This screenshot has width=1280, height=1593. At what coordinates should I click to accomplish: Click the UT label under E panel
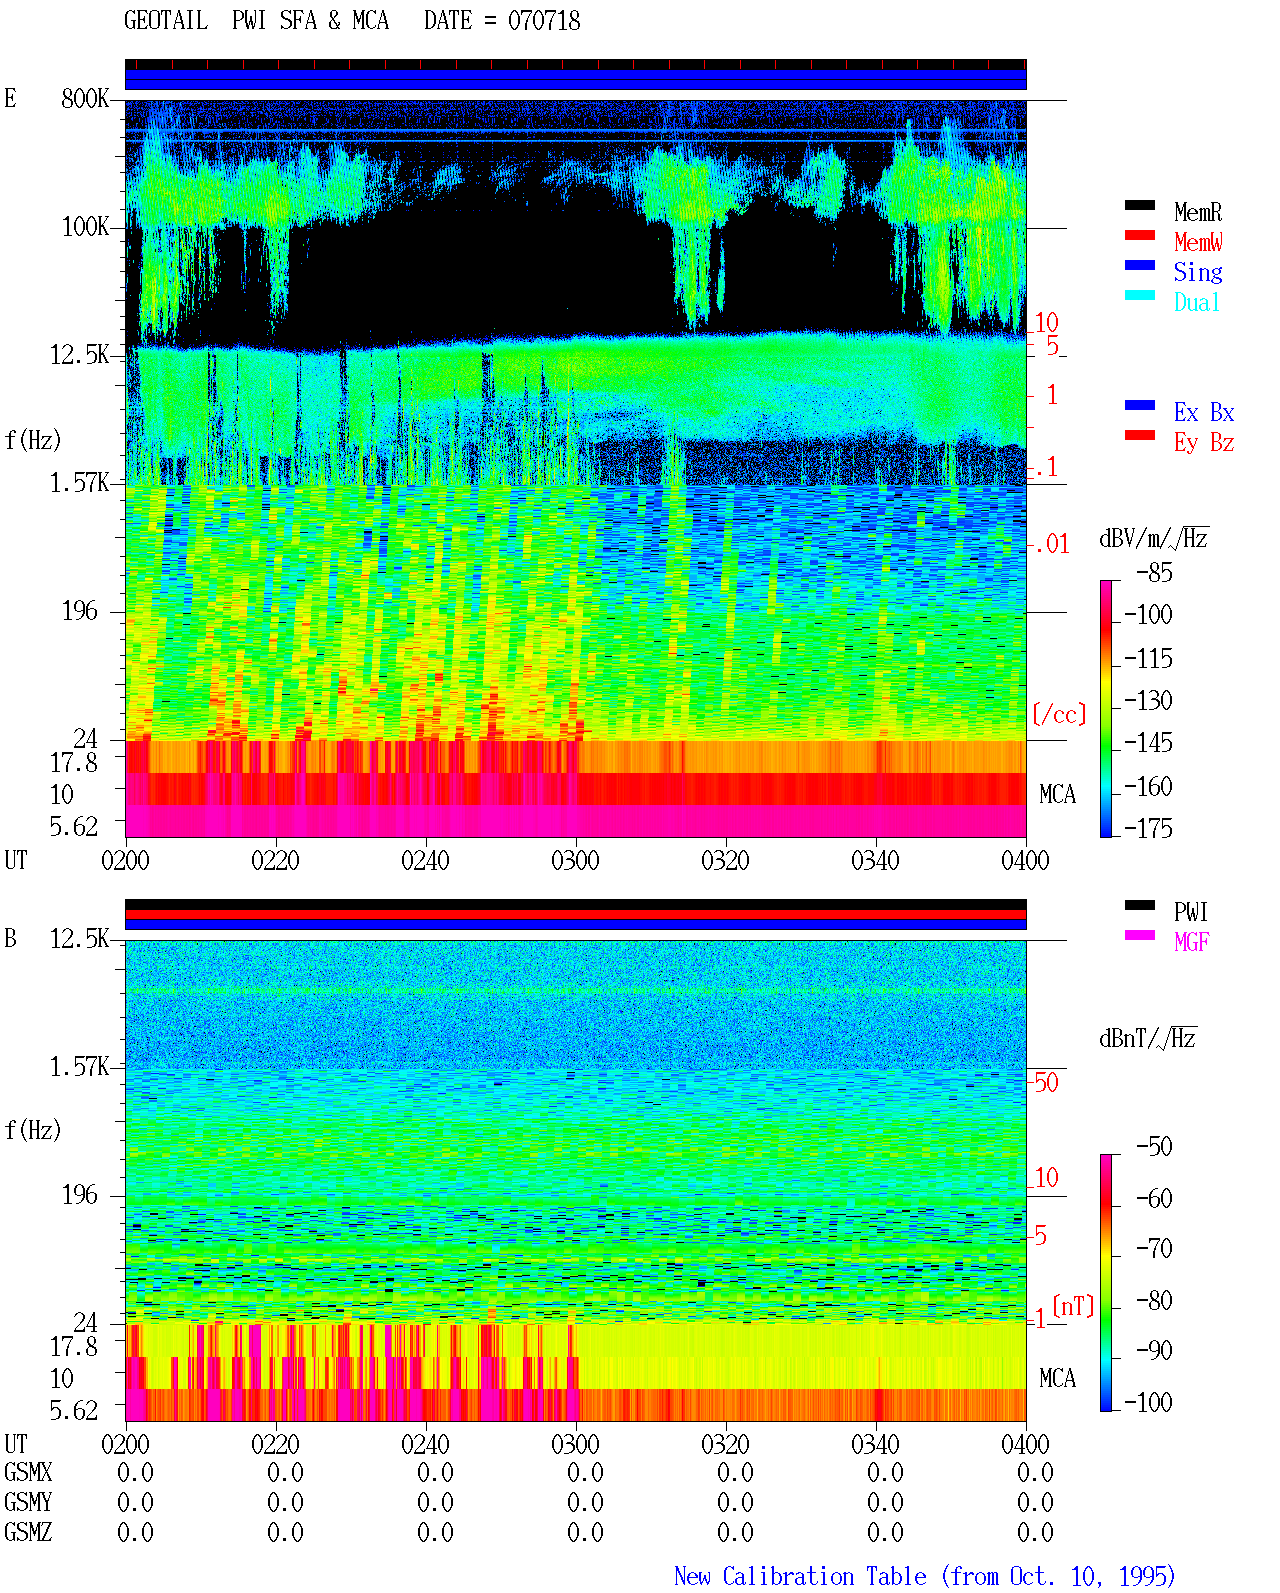point(16,861)
